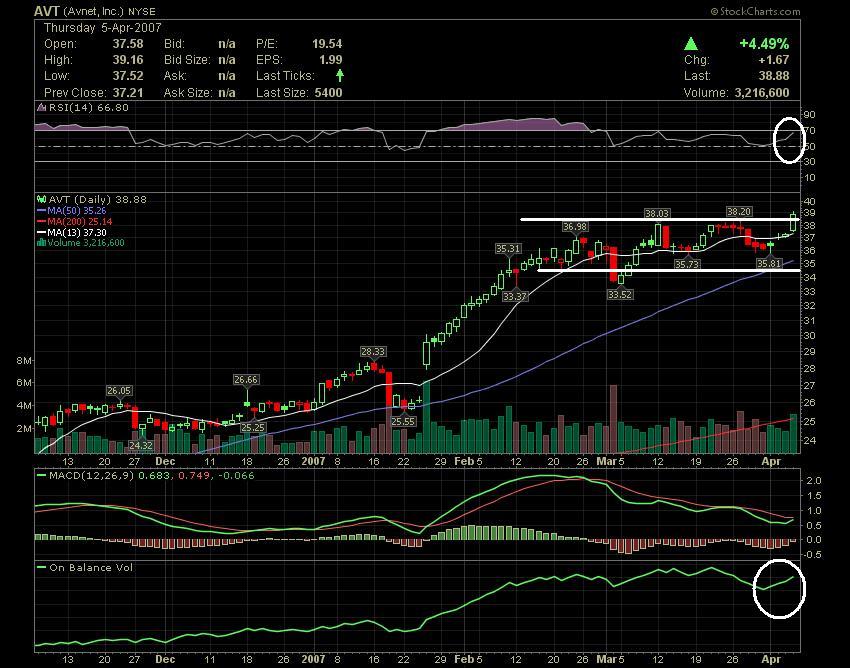
Task: Click the Feb label on price chart axis
Action: 463,461
